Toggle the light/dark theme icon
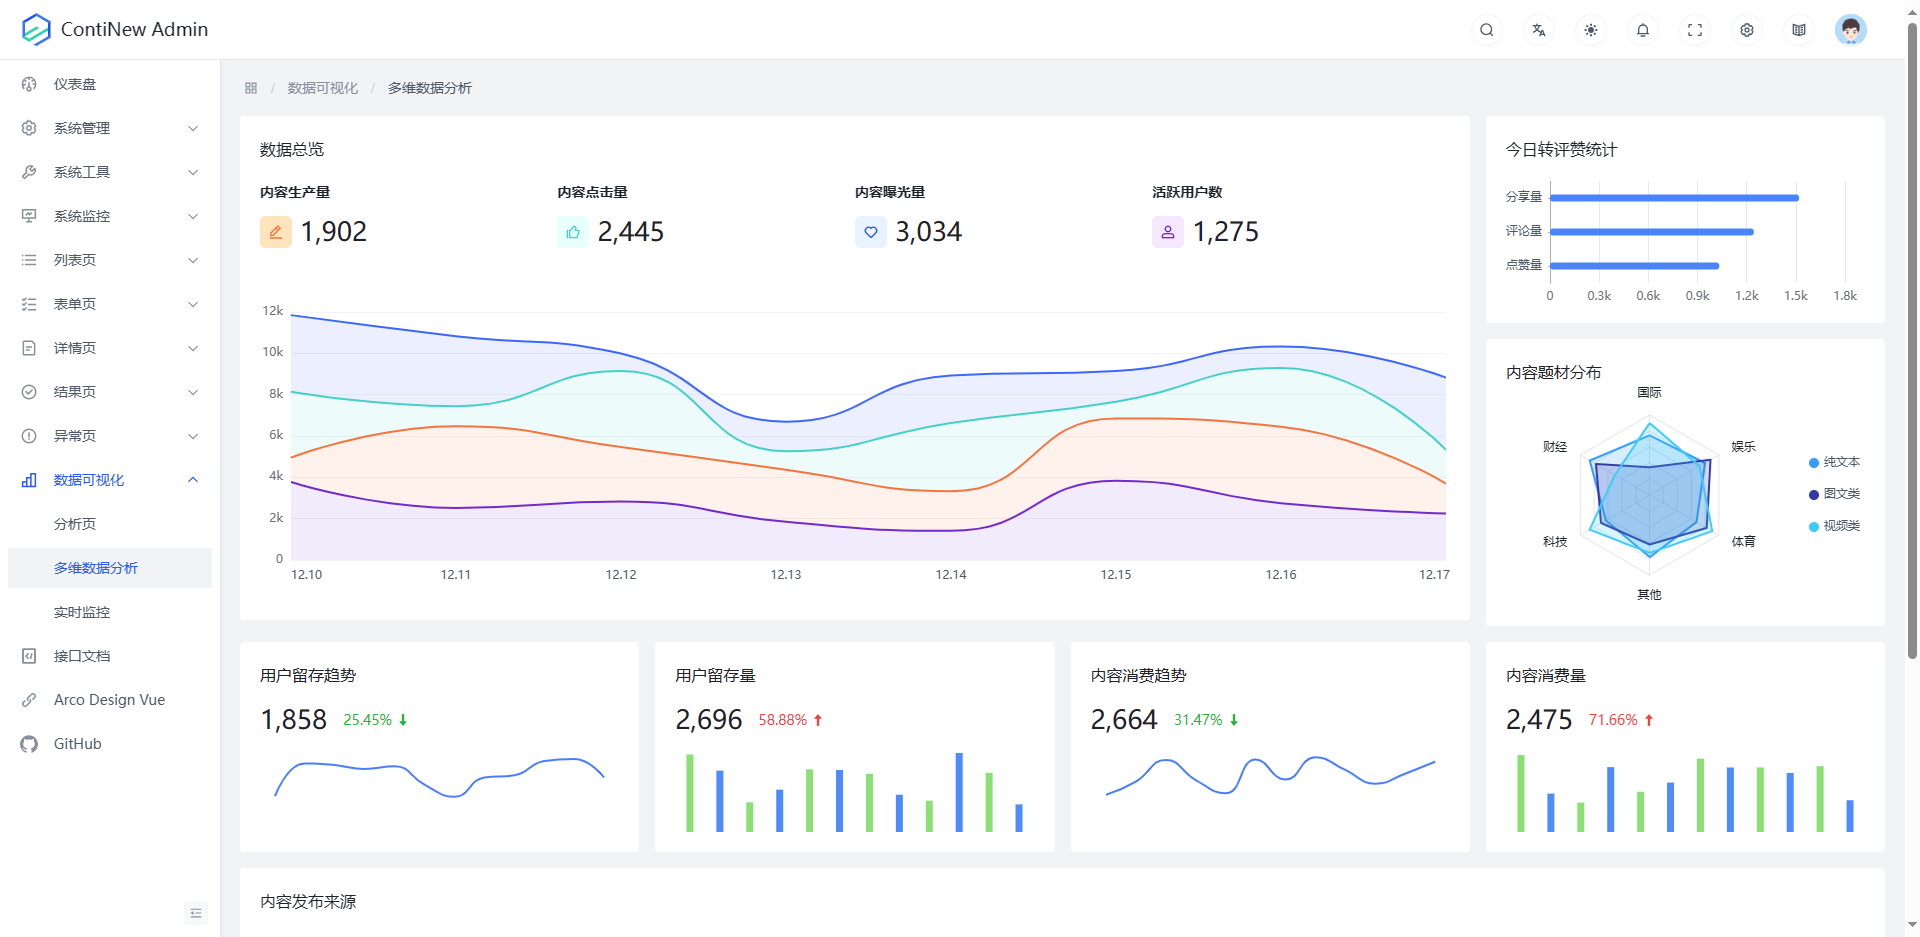The height and width of the screenshot is (937, 1920). coord(1591,30)
